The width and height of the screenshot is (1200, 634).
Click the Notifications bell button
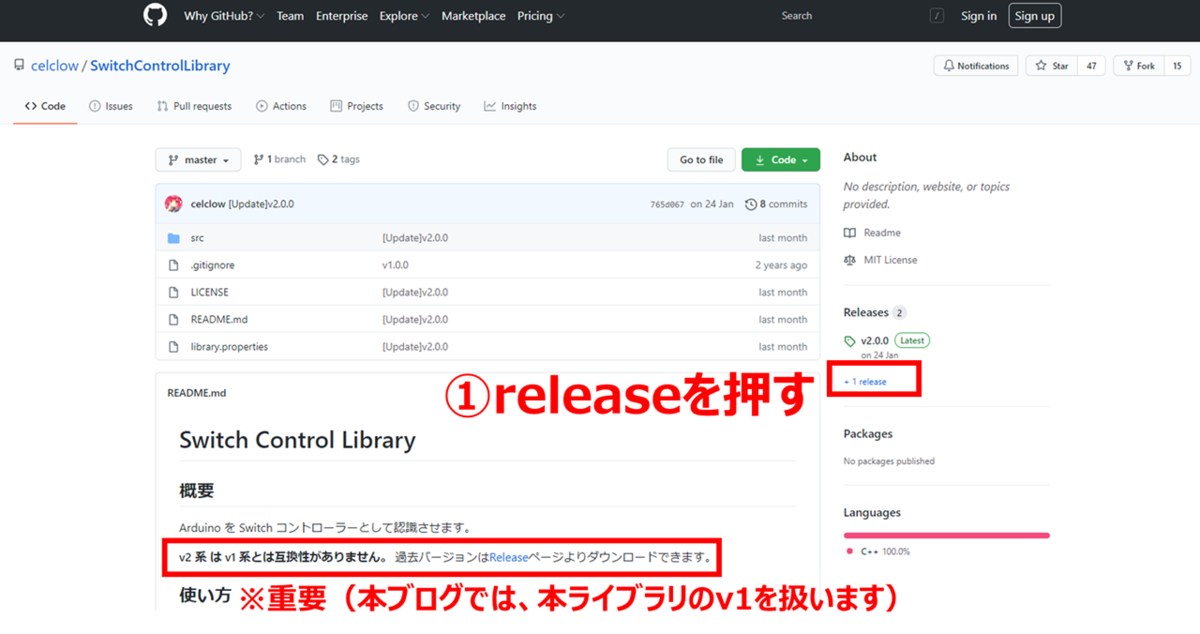coord(976,66)
